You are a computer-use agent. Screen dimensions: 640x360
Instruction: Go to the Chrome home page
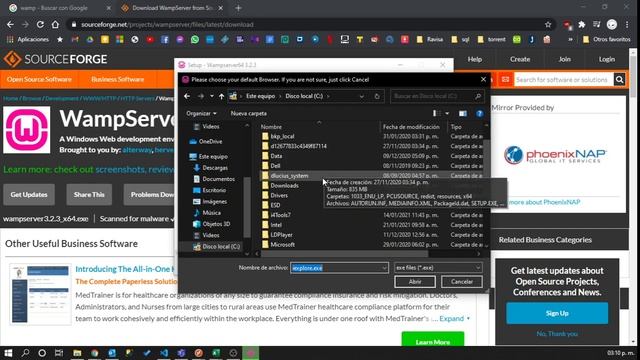click(55, 24)
